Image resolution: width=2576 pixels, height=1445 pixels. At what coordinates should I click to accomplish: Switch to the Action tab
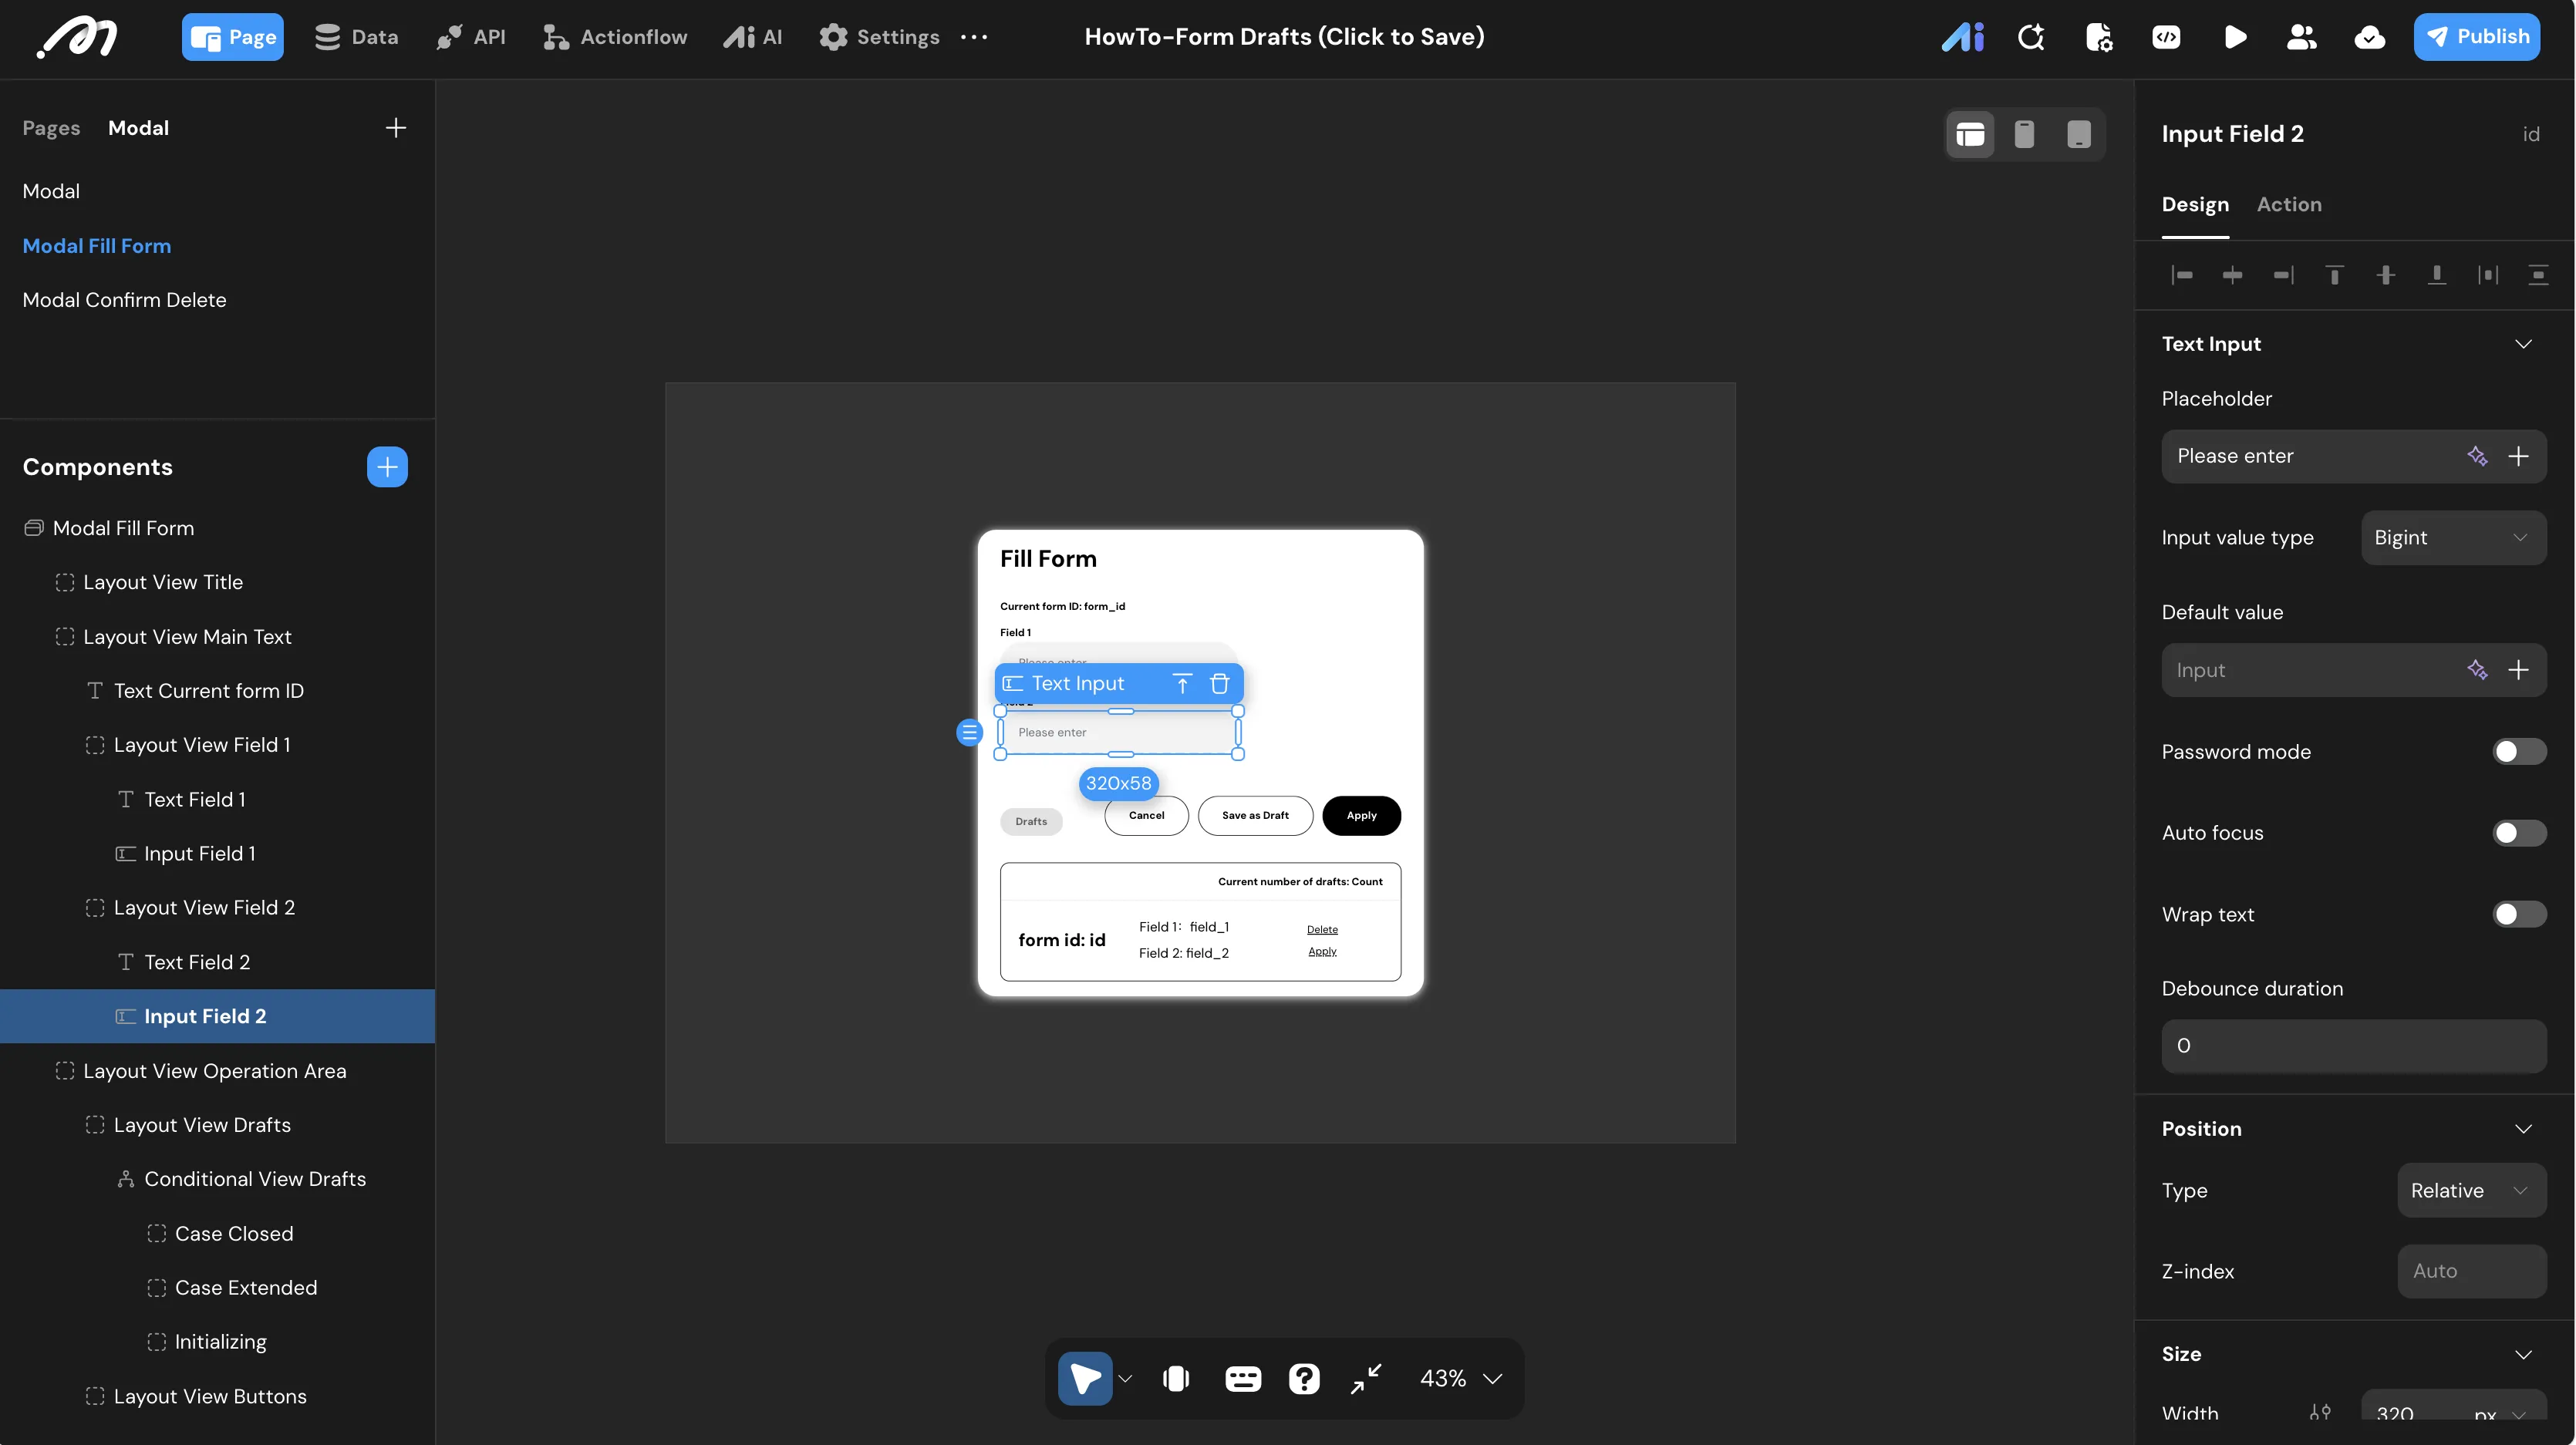[2288, 204]
